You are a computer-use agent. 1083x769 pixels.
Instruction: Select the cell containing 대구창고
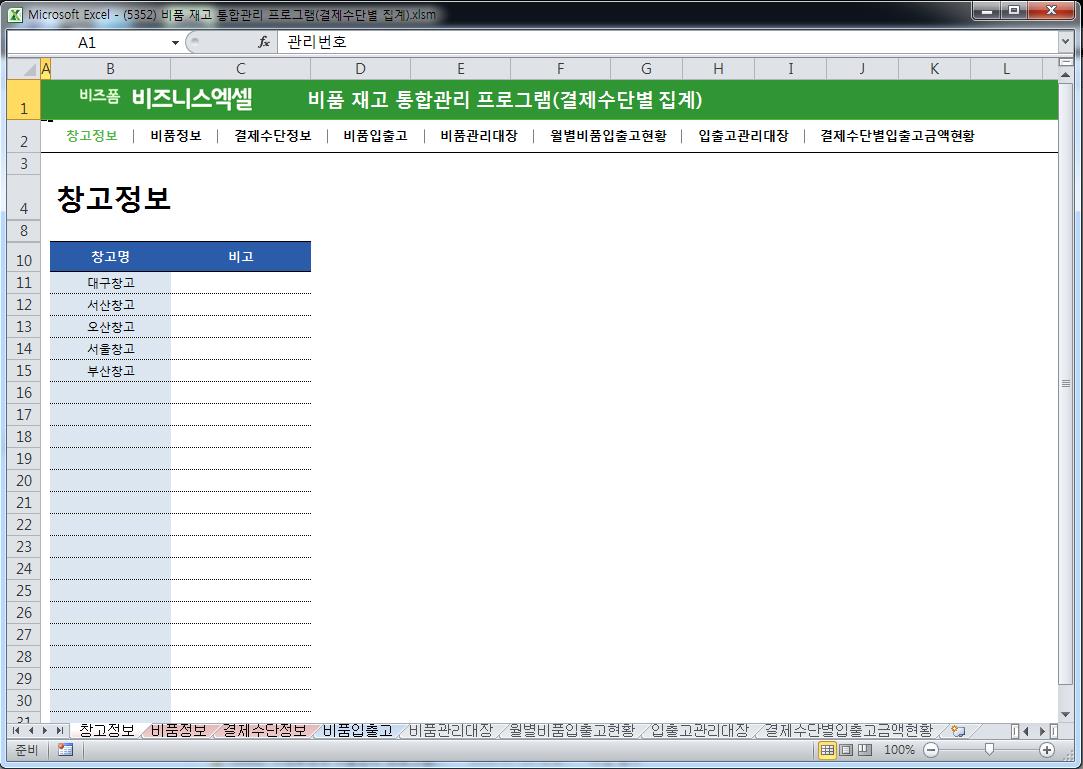pyautogui.click(x=111, y=283)
